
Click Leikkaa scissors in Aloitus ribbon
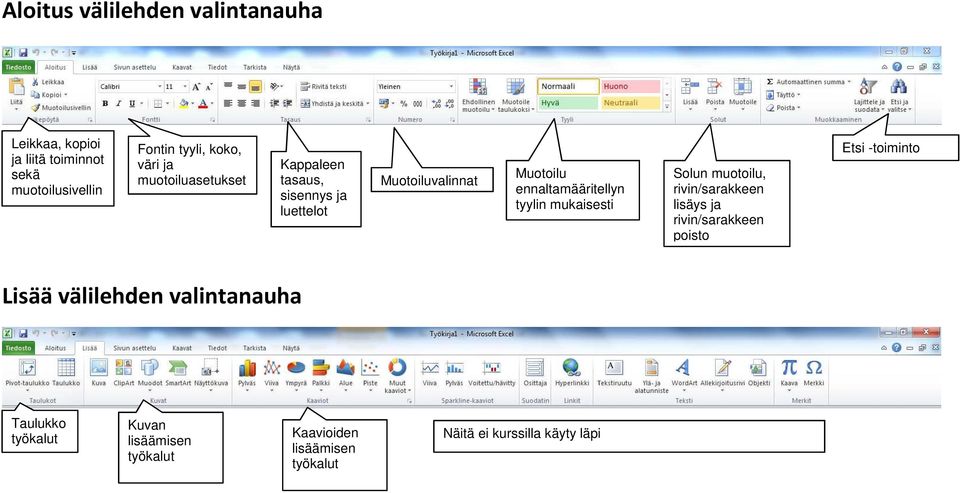(36, 81)
